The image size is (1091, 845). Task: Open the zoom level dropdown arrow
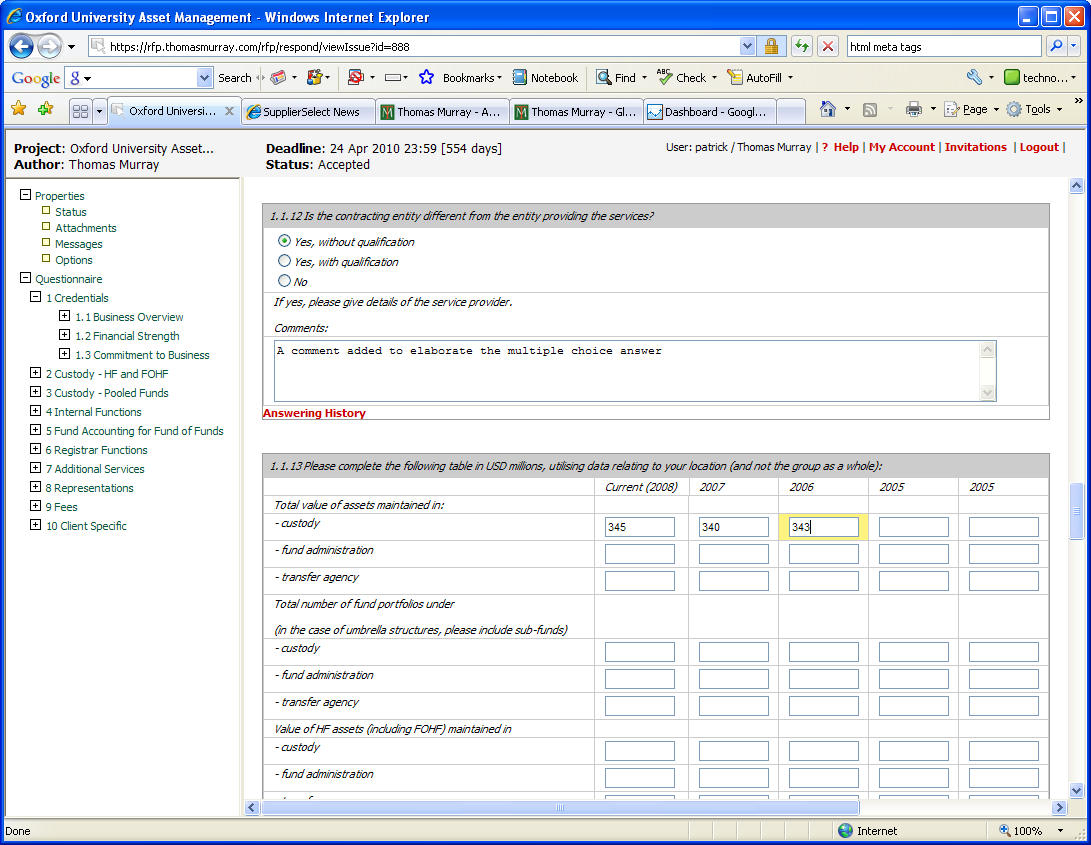(1060, 830)
